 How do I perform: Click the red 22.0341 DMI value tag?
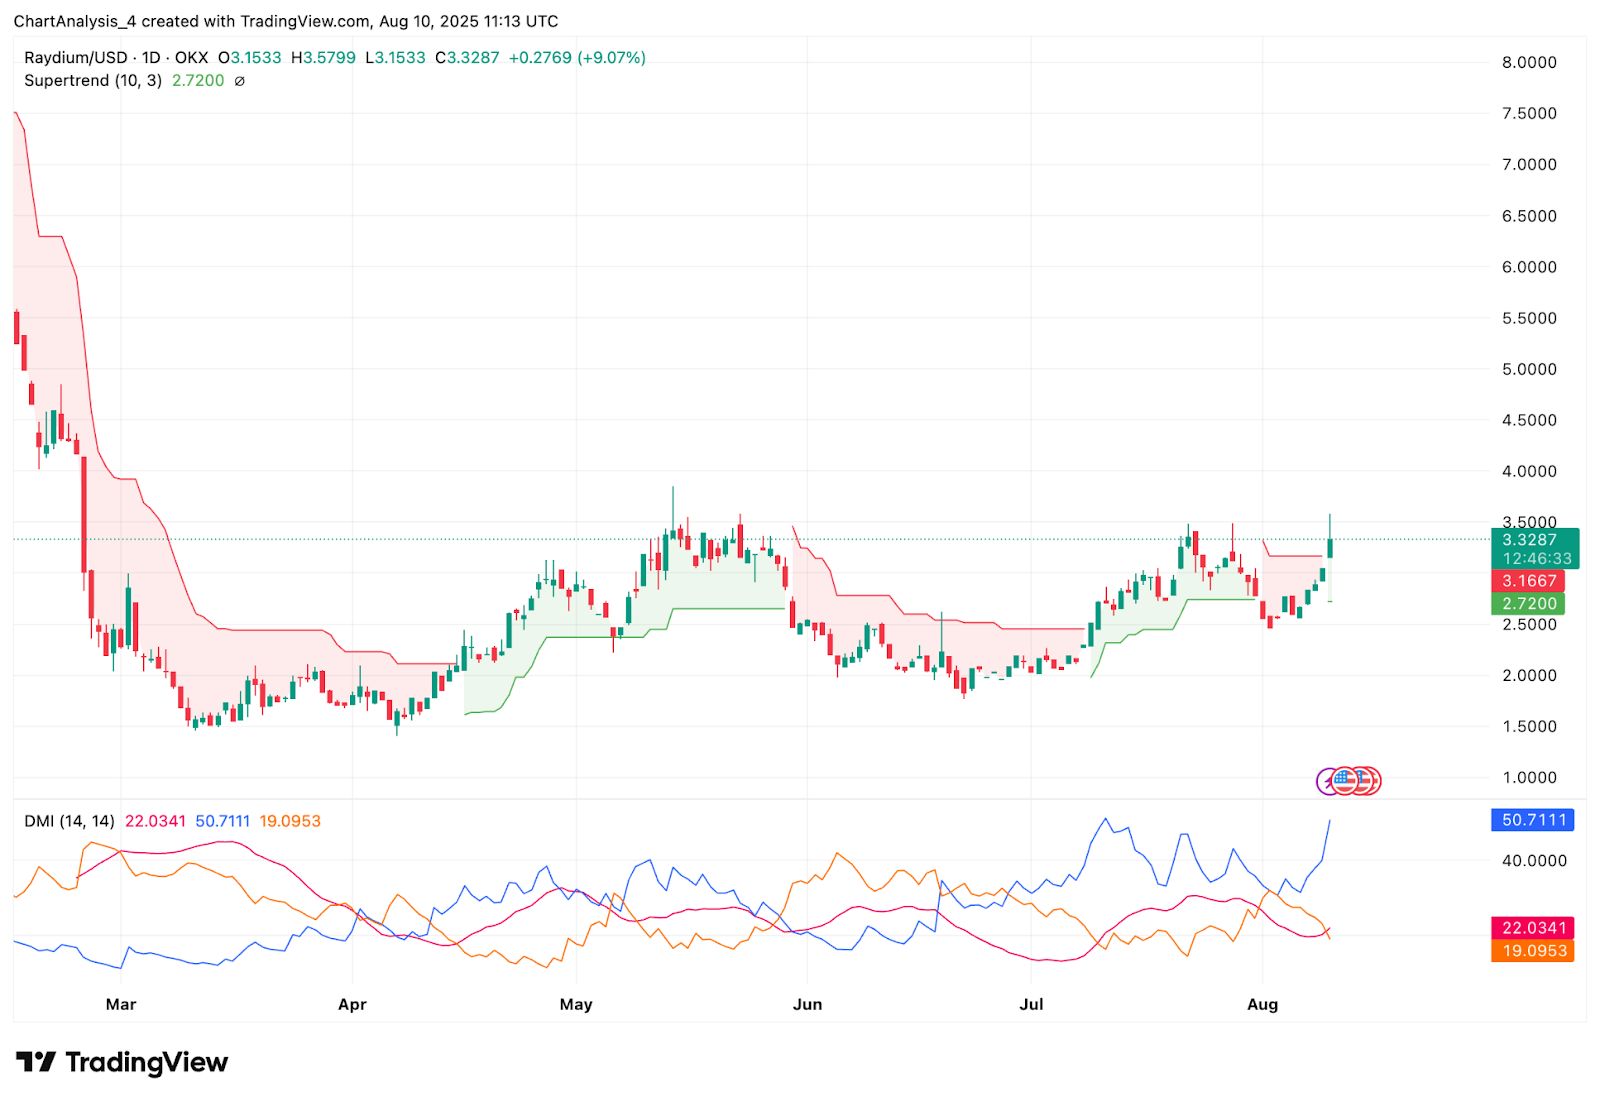pyautogui.click(x=1533, y=928)
